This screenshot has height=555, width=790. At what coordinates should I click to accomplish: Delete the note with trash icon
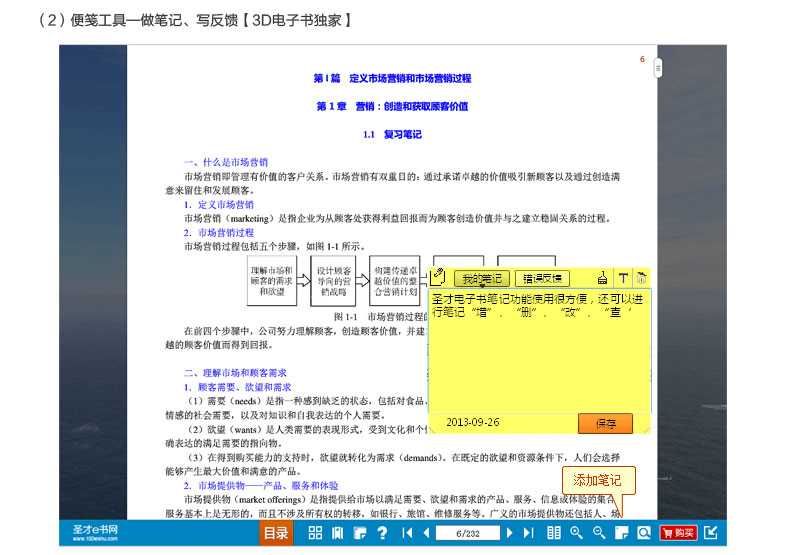click(x=642, y=278)
